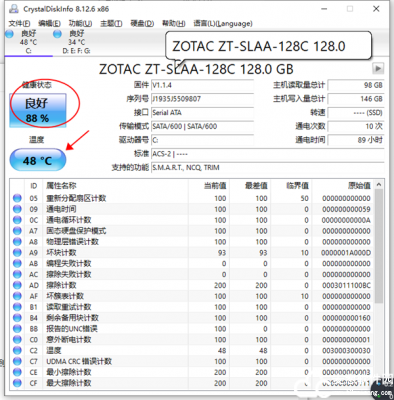Click the status orb for row A7 固态硬盘保护模式

17,231
